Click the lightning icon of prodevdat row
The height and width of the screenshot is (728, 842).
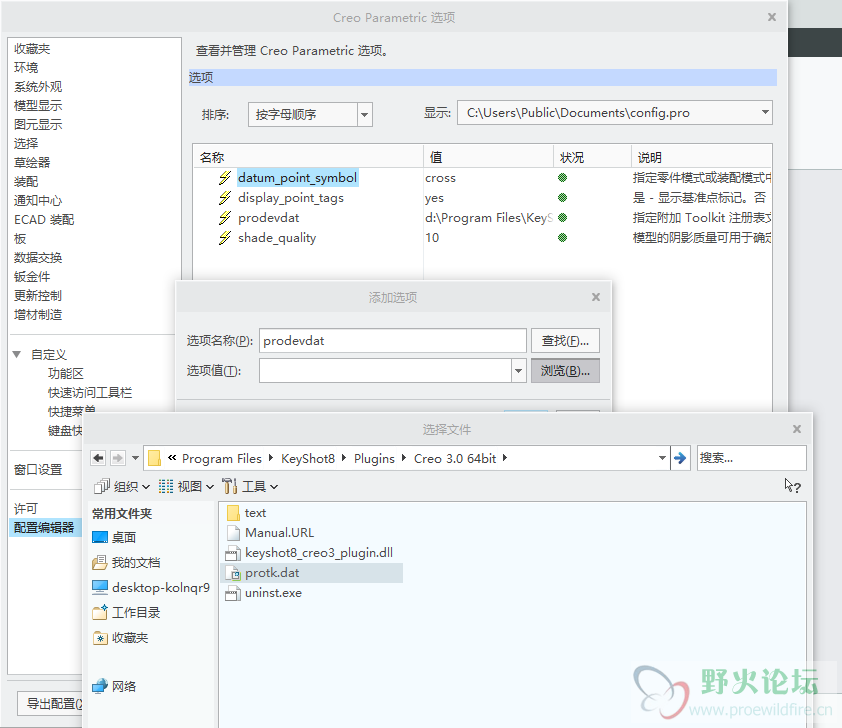(225, 217)
